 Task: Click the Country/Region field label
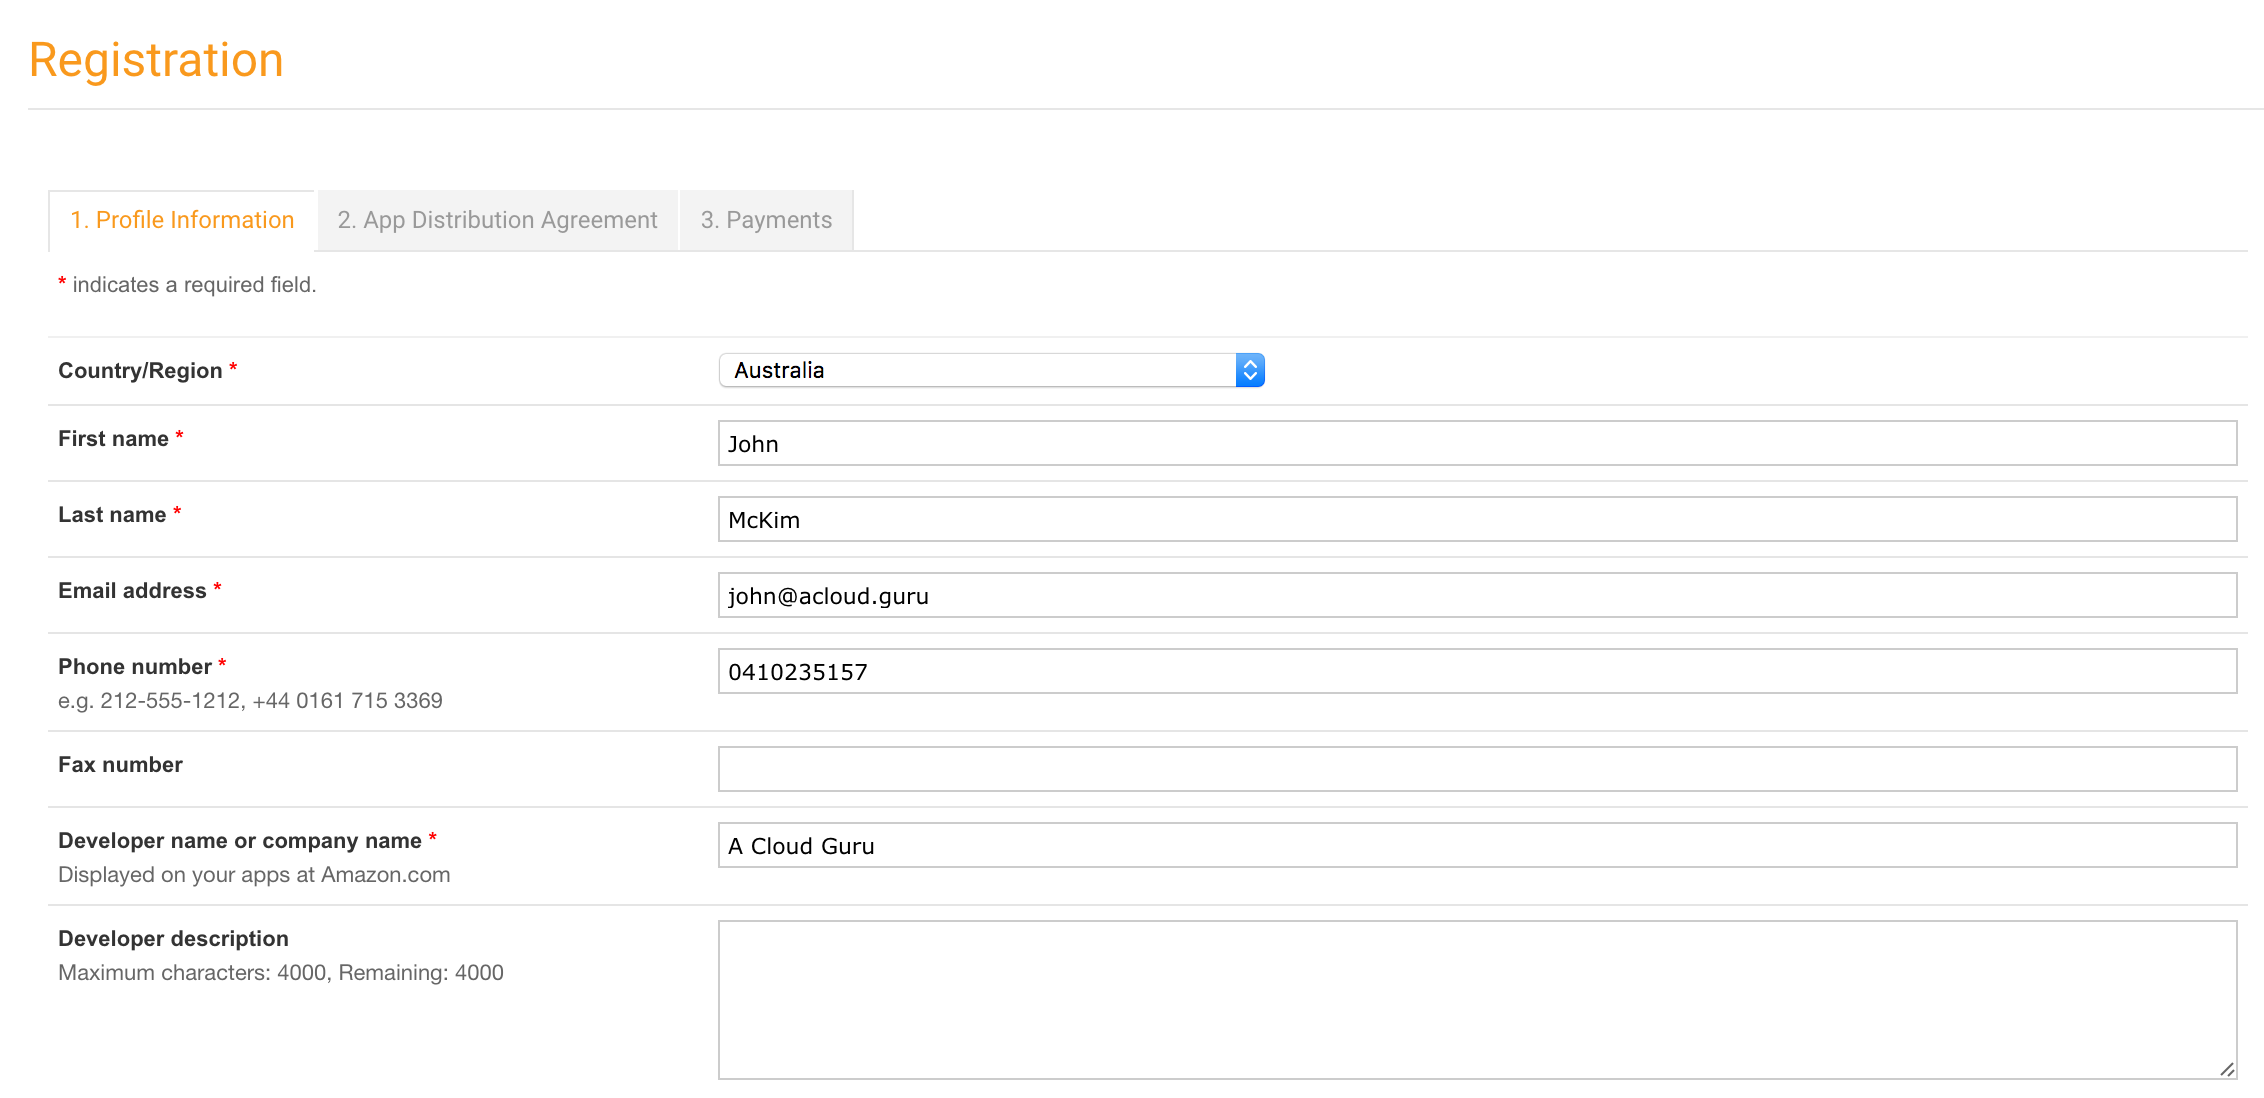click(x=140, y=371)
